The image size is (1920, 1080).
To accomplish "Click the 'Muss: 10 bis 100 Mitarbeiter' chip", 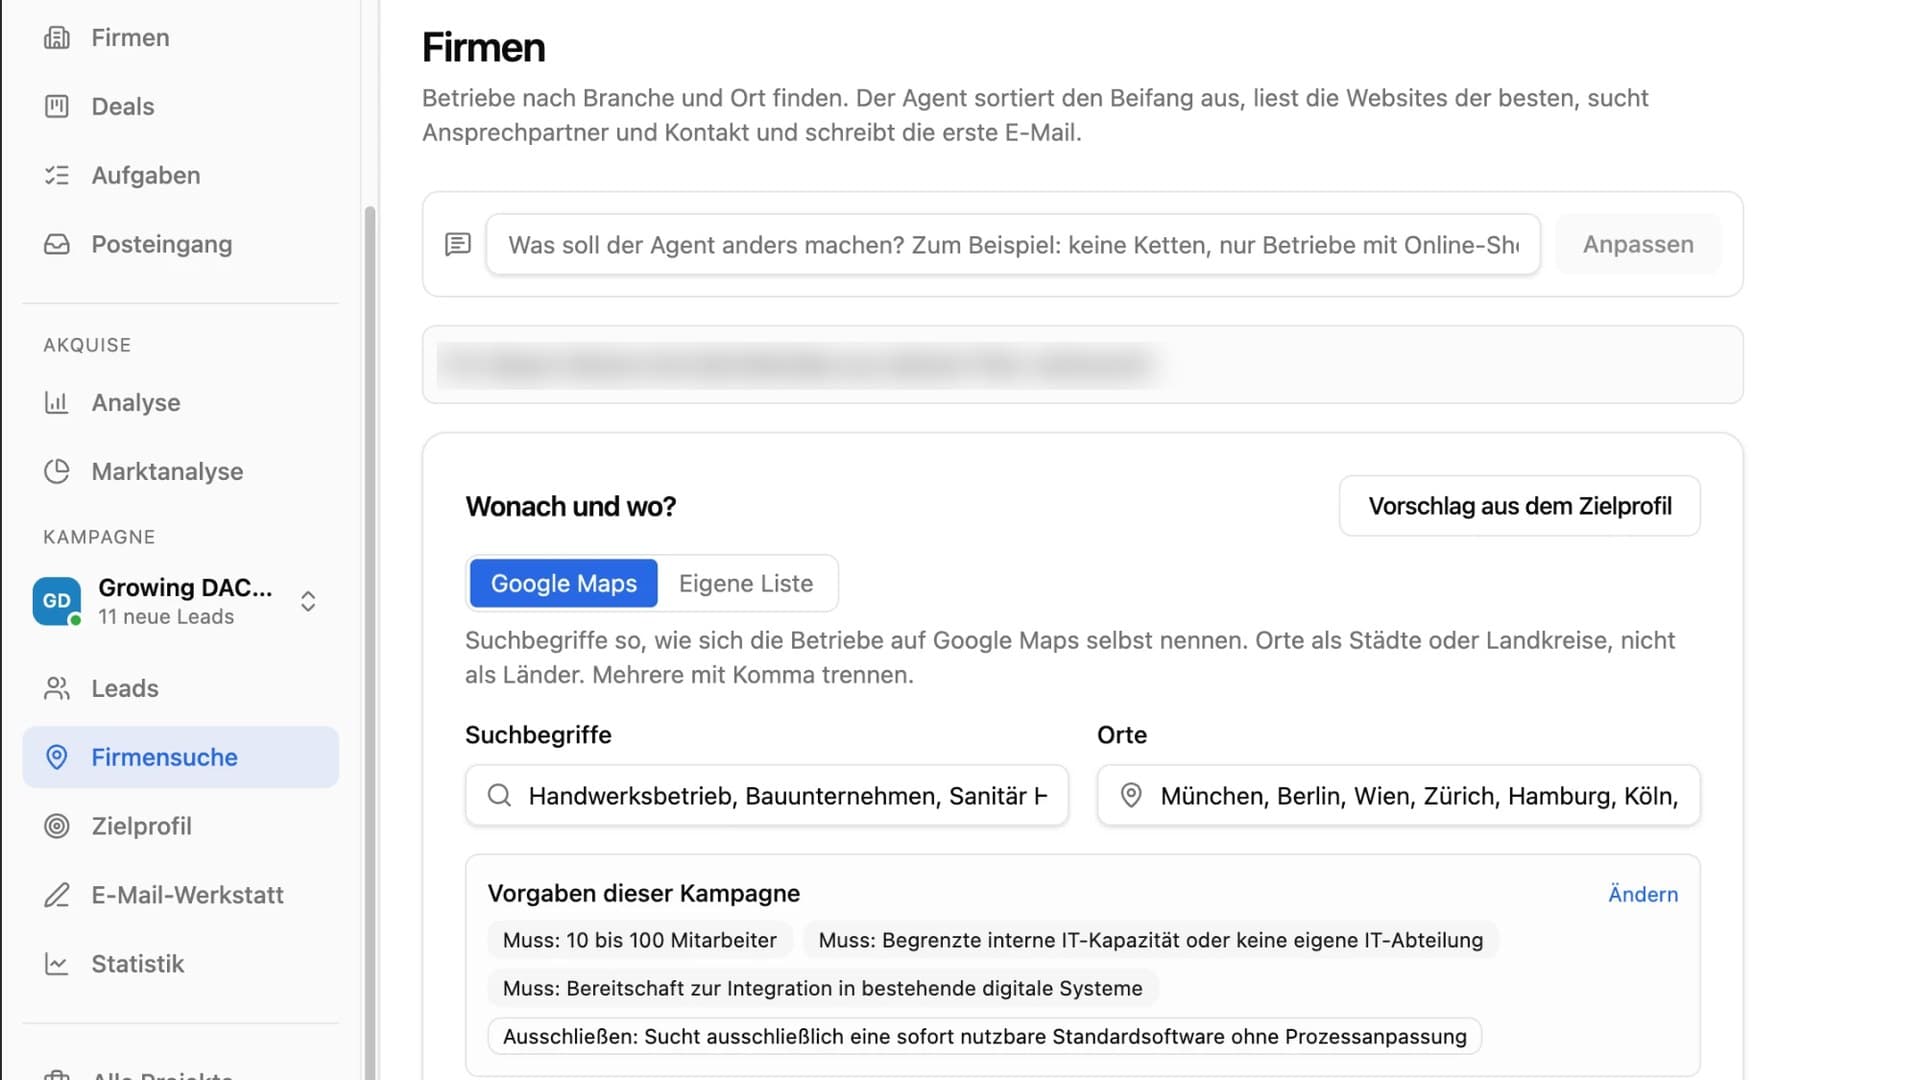I will (x=640, y=941).
